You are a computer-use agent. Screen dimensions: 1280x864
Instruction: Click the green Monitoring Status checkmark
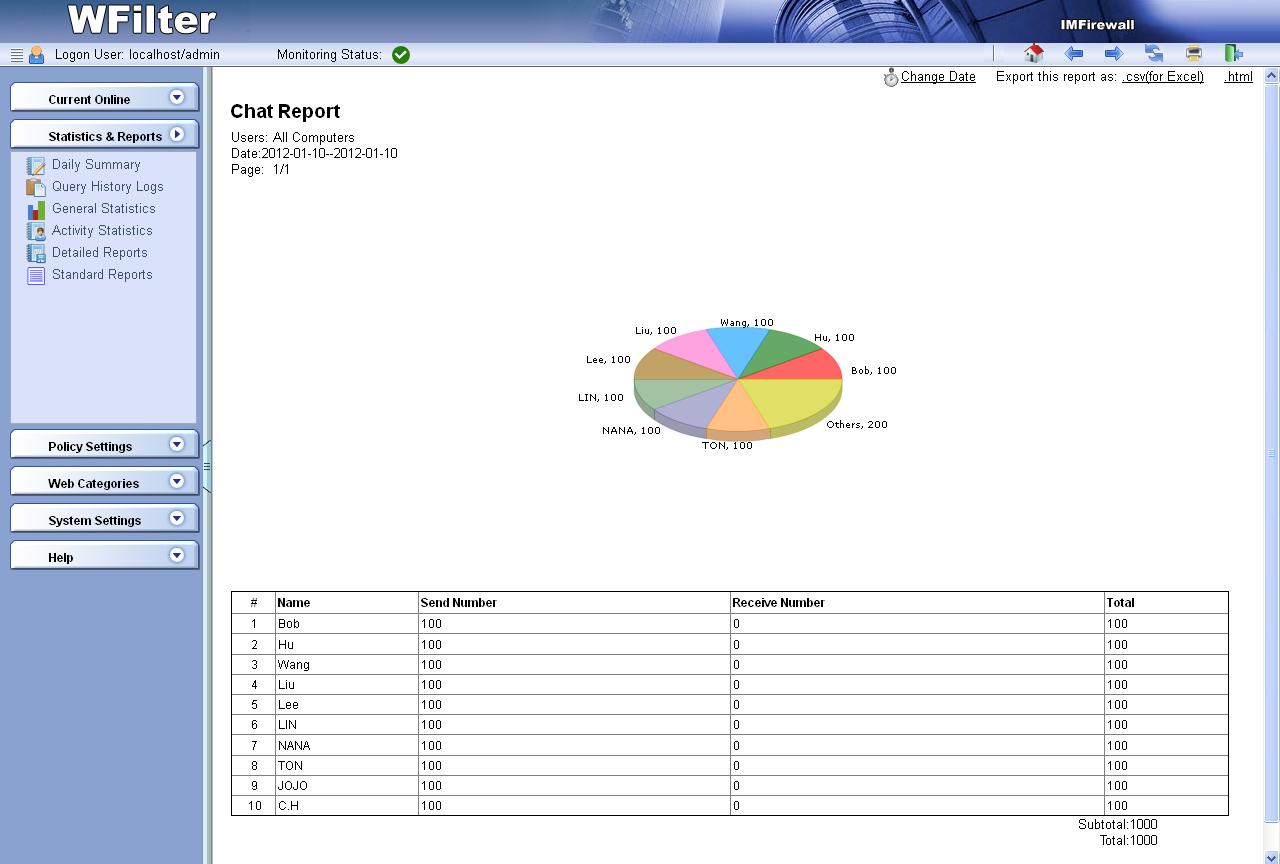(x=401, y=55)
